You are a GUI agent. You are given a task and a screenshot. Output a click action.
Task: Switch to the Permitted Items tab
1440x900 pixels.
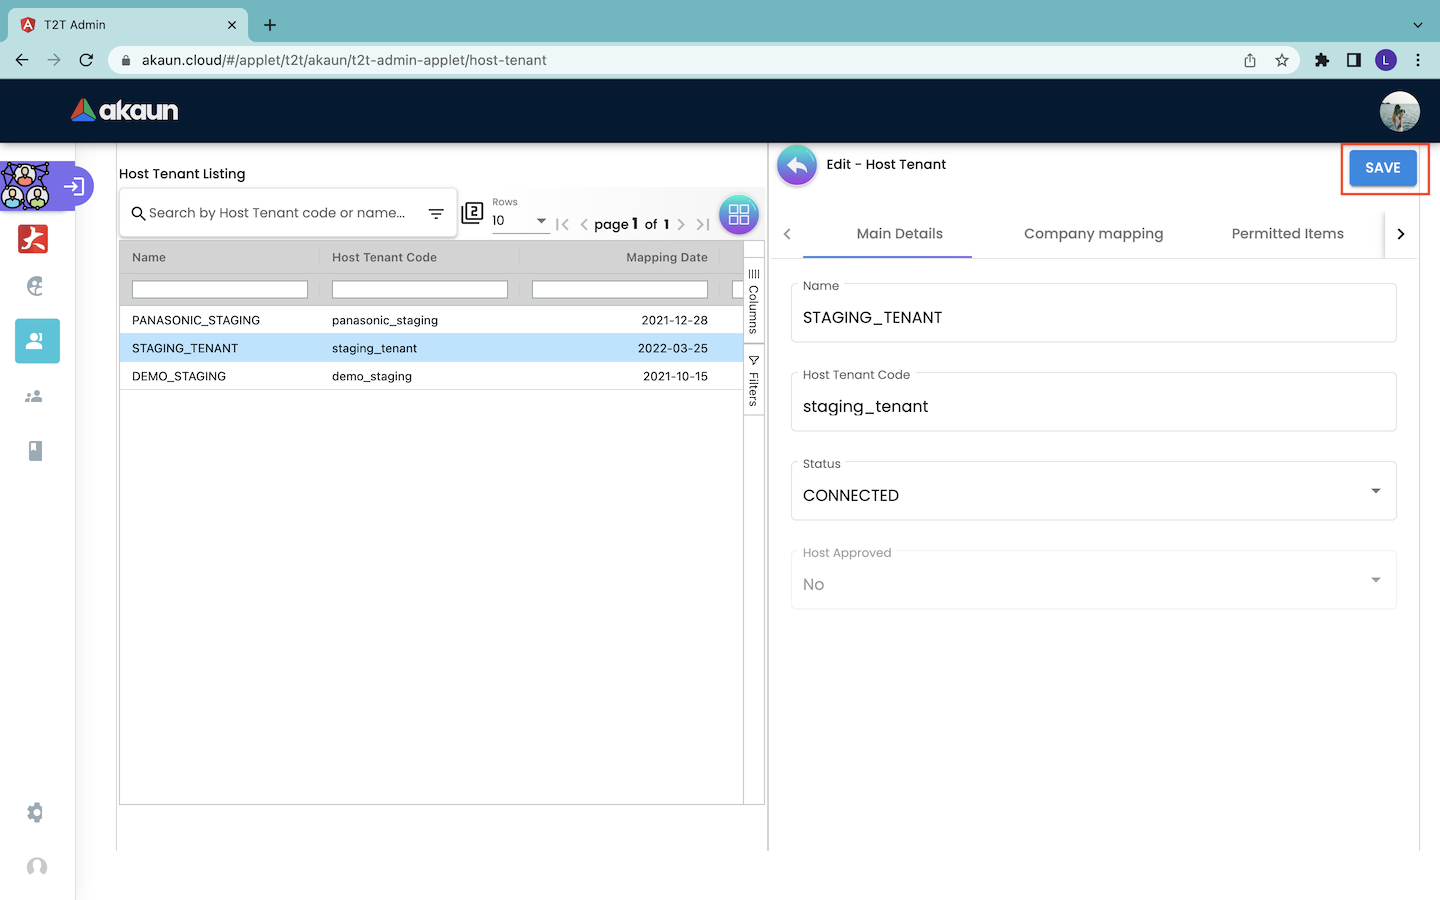click(1287, 234)
